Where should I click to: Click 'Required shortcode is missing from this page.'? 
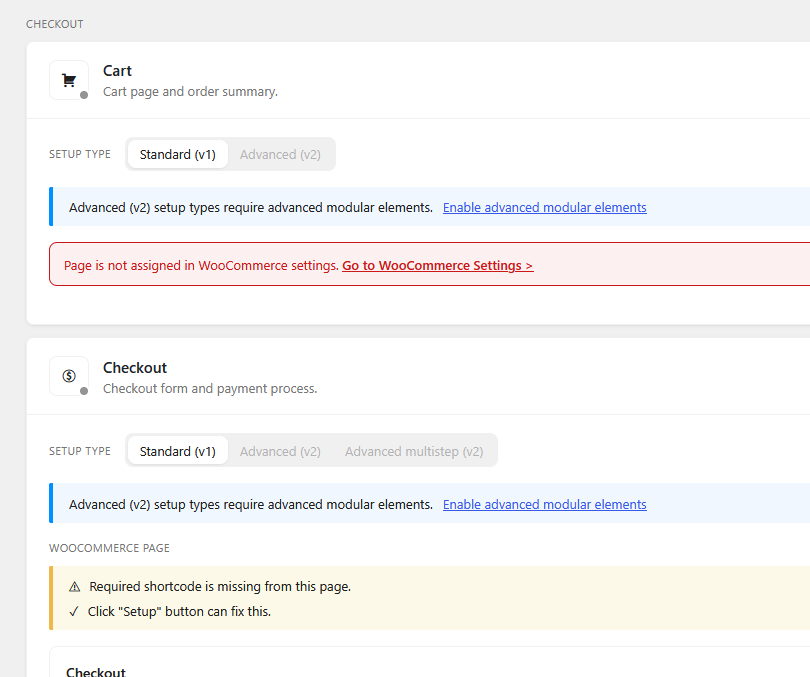(220, 587)
